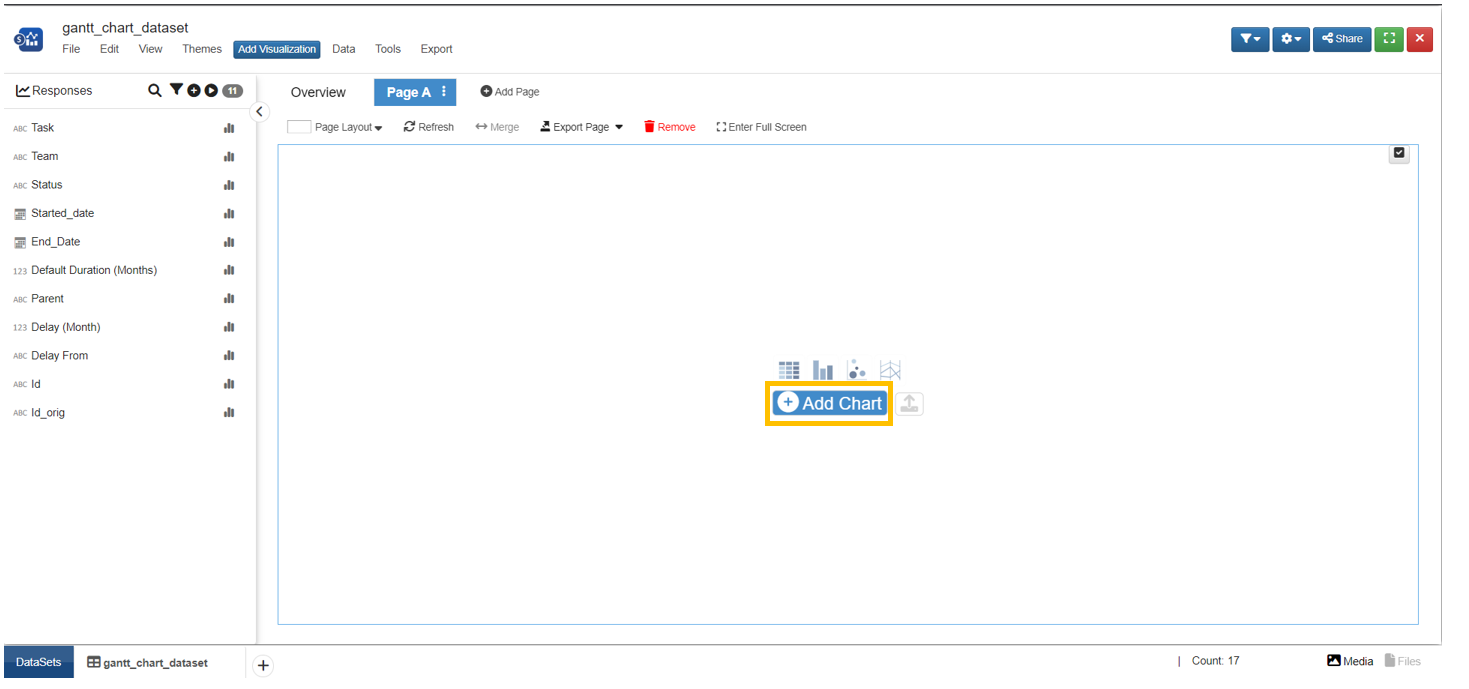Open the Page Layout dropdown

click(x=335, y=127)
